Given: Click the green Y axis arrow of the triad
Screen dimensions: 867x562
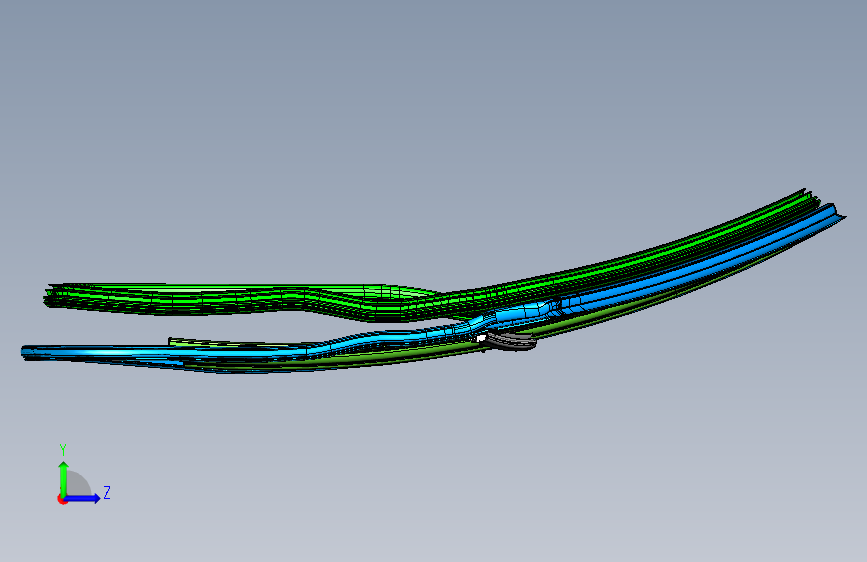Looking at the screenshot, I should coord(63,478).
